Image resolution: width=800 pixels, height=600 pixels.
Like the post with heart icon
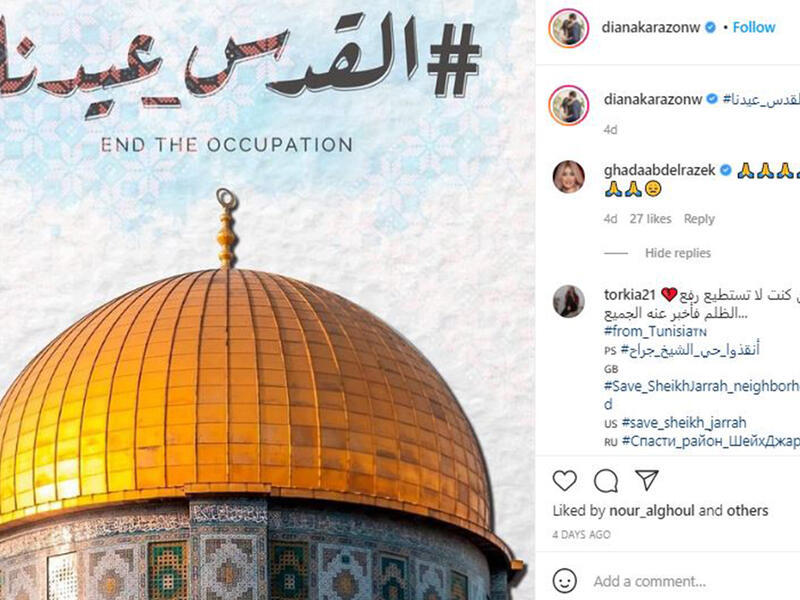(x=564, y=481)
